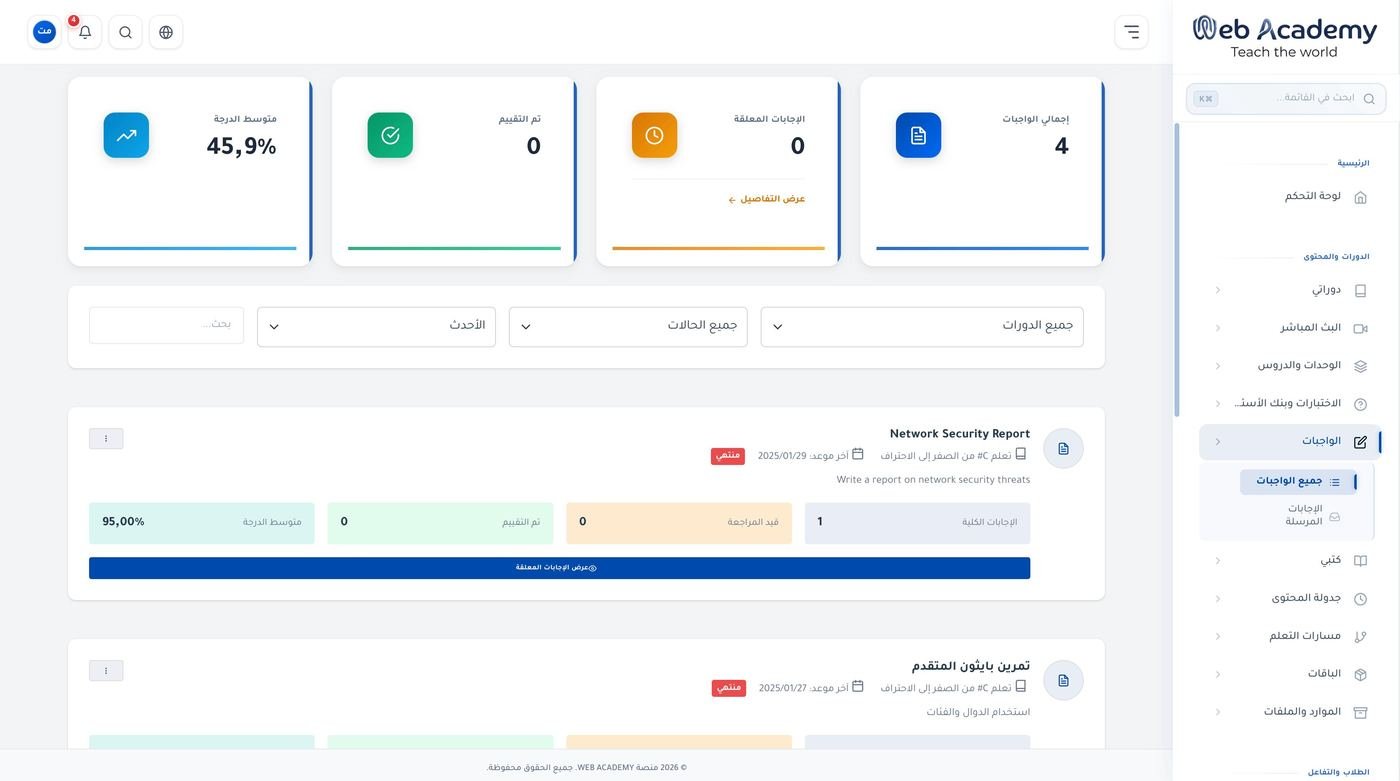Toggle the sidebar with hamburger menu icon
Viewport: 1400px width, 781px height.
click(1131, 32)
